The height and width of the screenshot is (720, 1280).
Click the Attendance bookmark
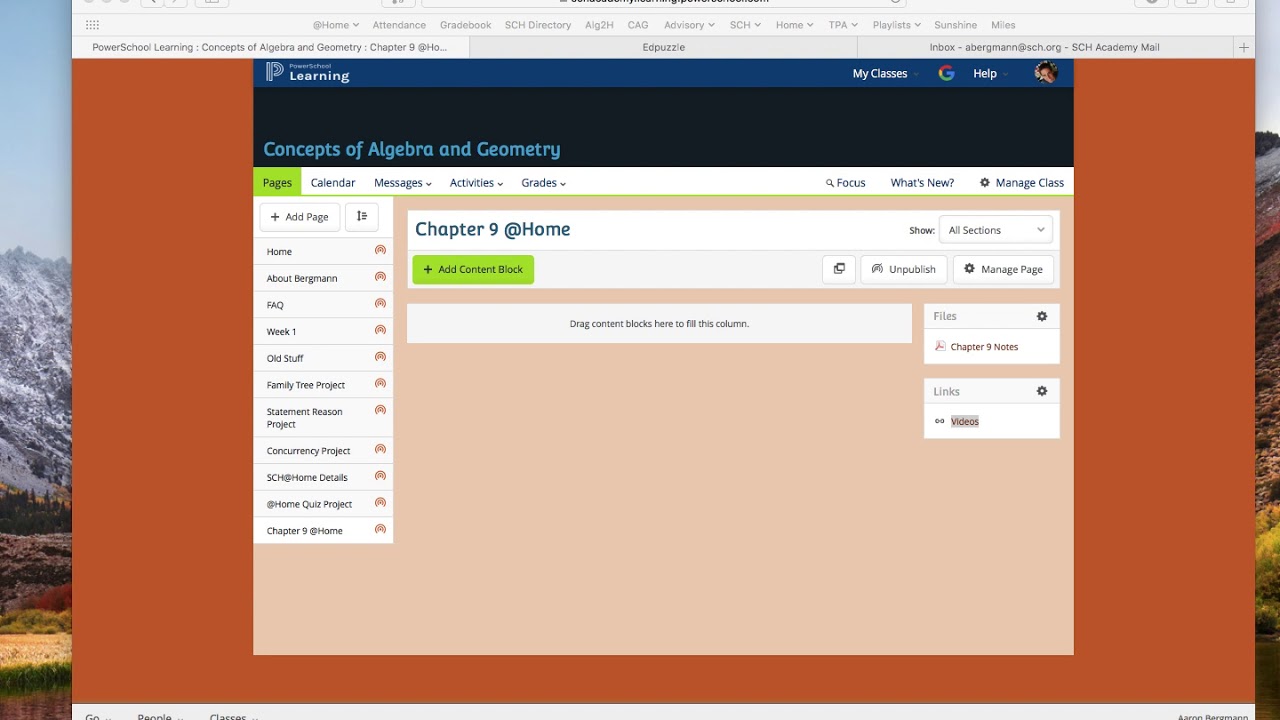point(399,25)
